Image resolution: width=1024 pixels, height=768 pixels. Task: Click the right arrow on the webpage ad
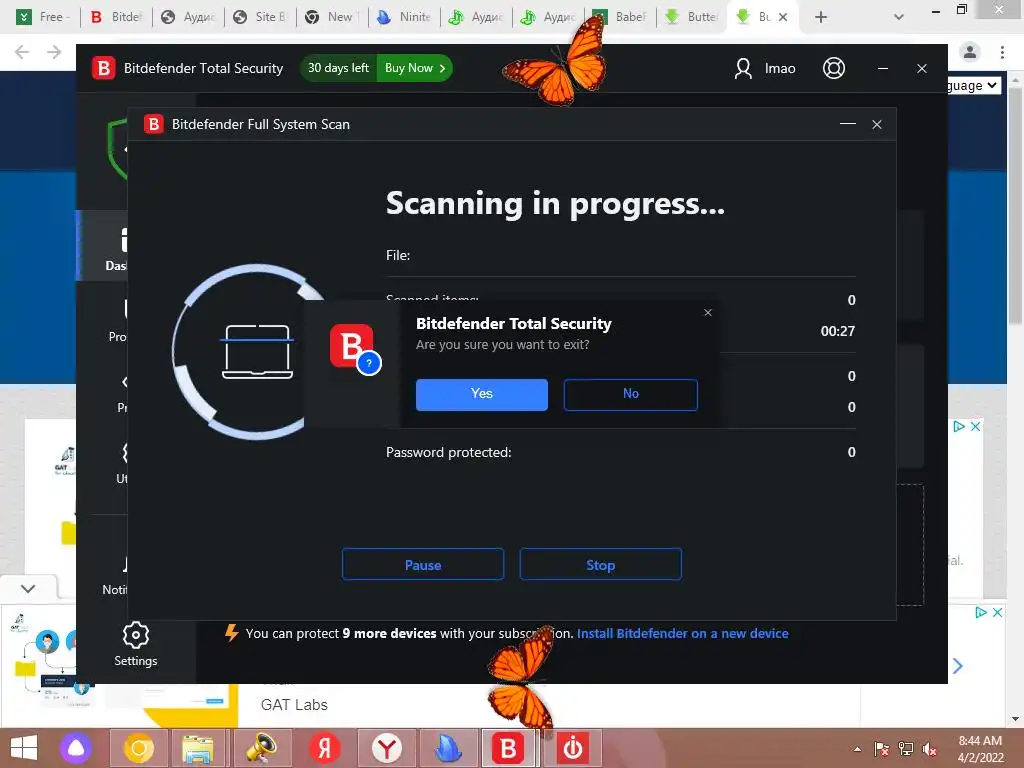pos(957,666)
